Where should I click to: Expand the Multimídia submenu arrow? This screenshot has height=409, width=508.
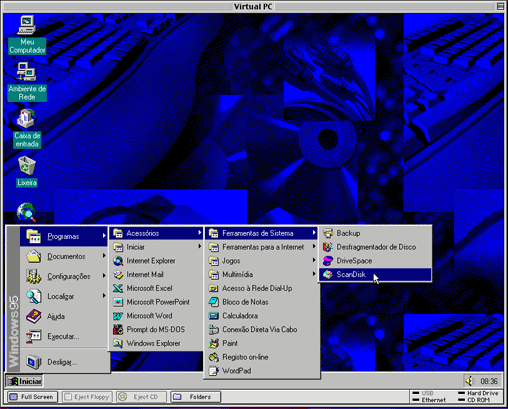click(x=314, y=274)
